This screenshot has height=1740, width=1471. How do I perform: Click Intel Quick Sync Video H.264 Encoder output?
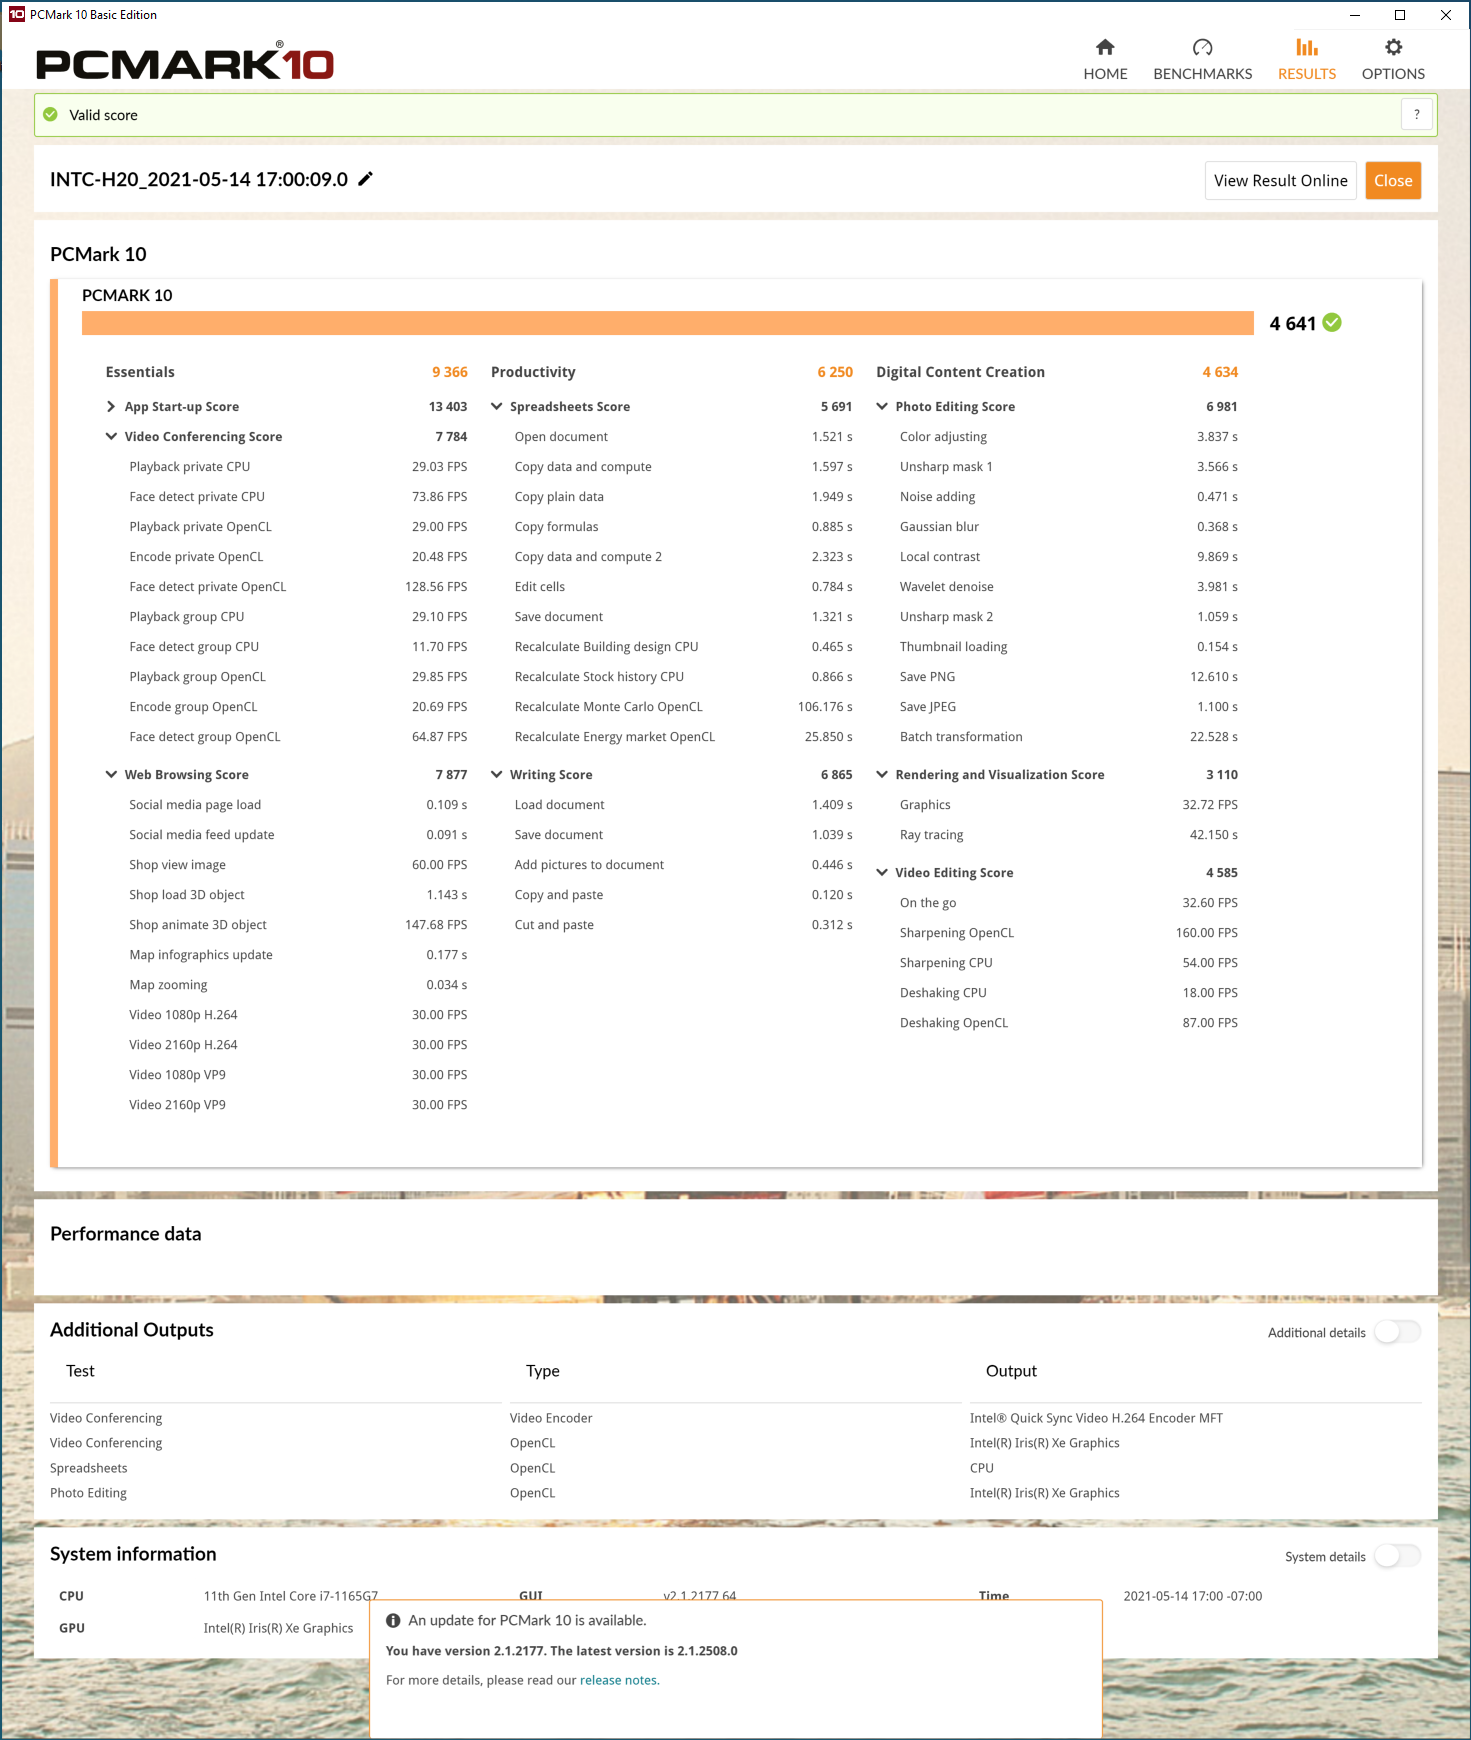tap(1096, 1418)
